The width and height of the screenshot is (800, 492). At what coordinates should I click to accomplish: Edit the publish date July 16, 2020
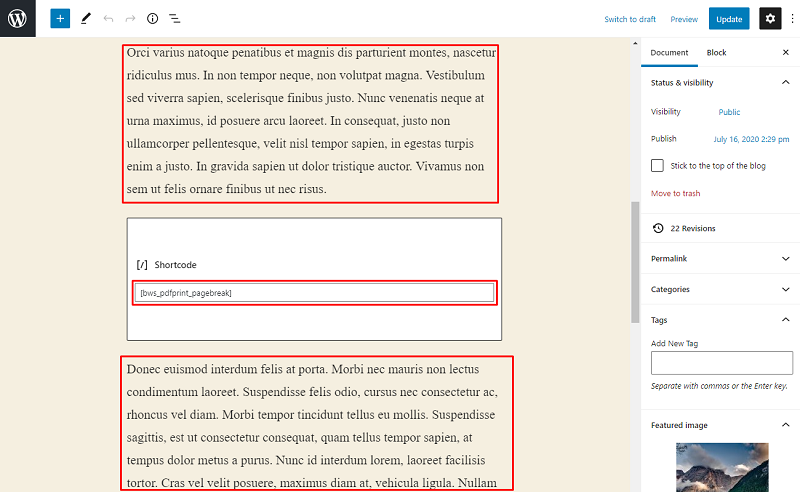click(751, 139)
